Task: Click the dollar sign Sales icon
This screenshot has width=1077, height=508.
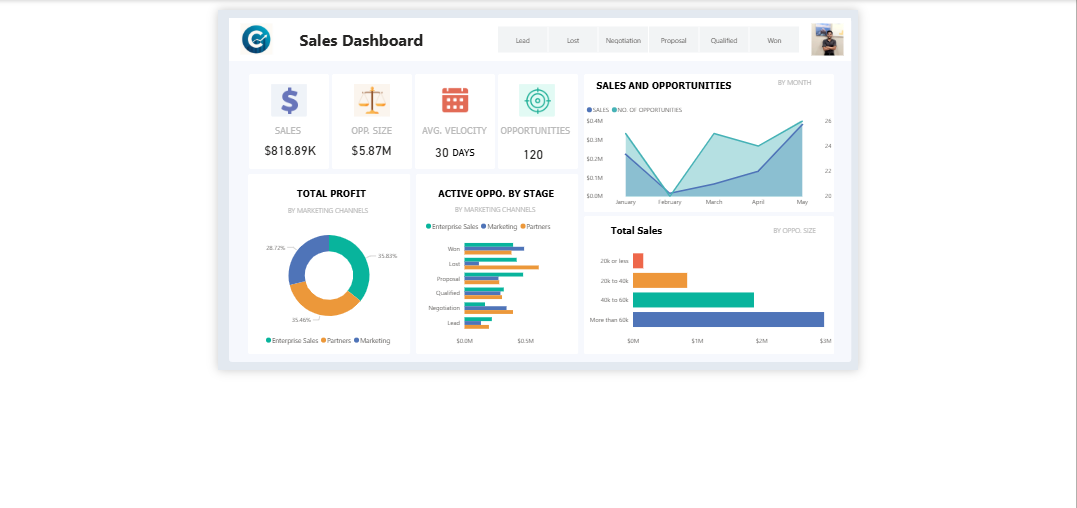Action: (289, 100)
